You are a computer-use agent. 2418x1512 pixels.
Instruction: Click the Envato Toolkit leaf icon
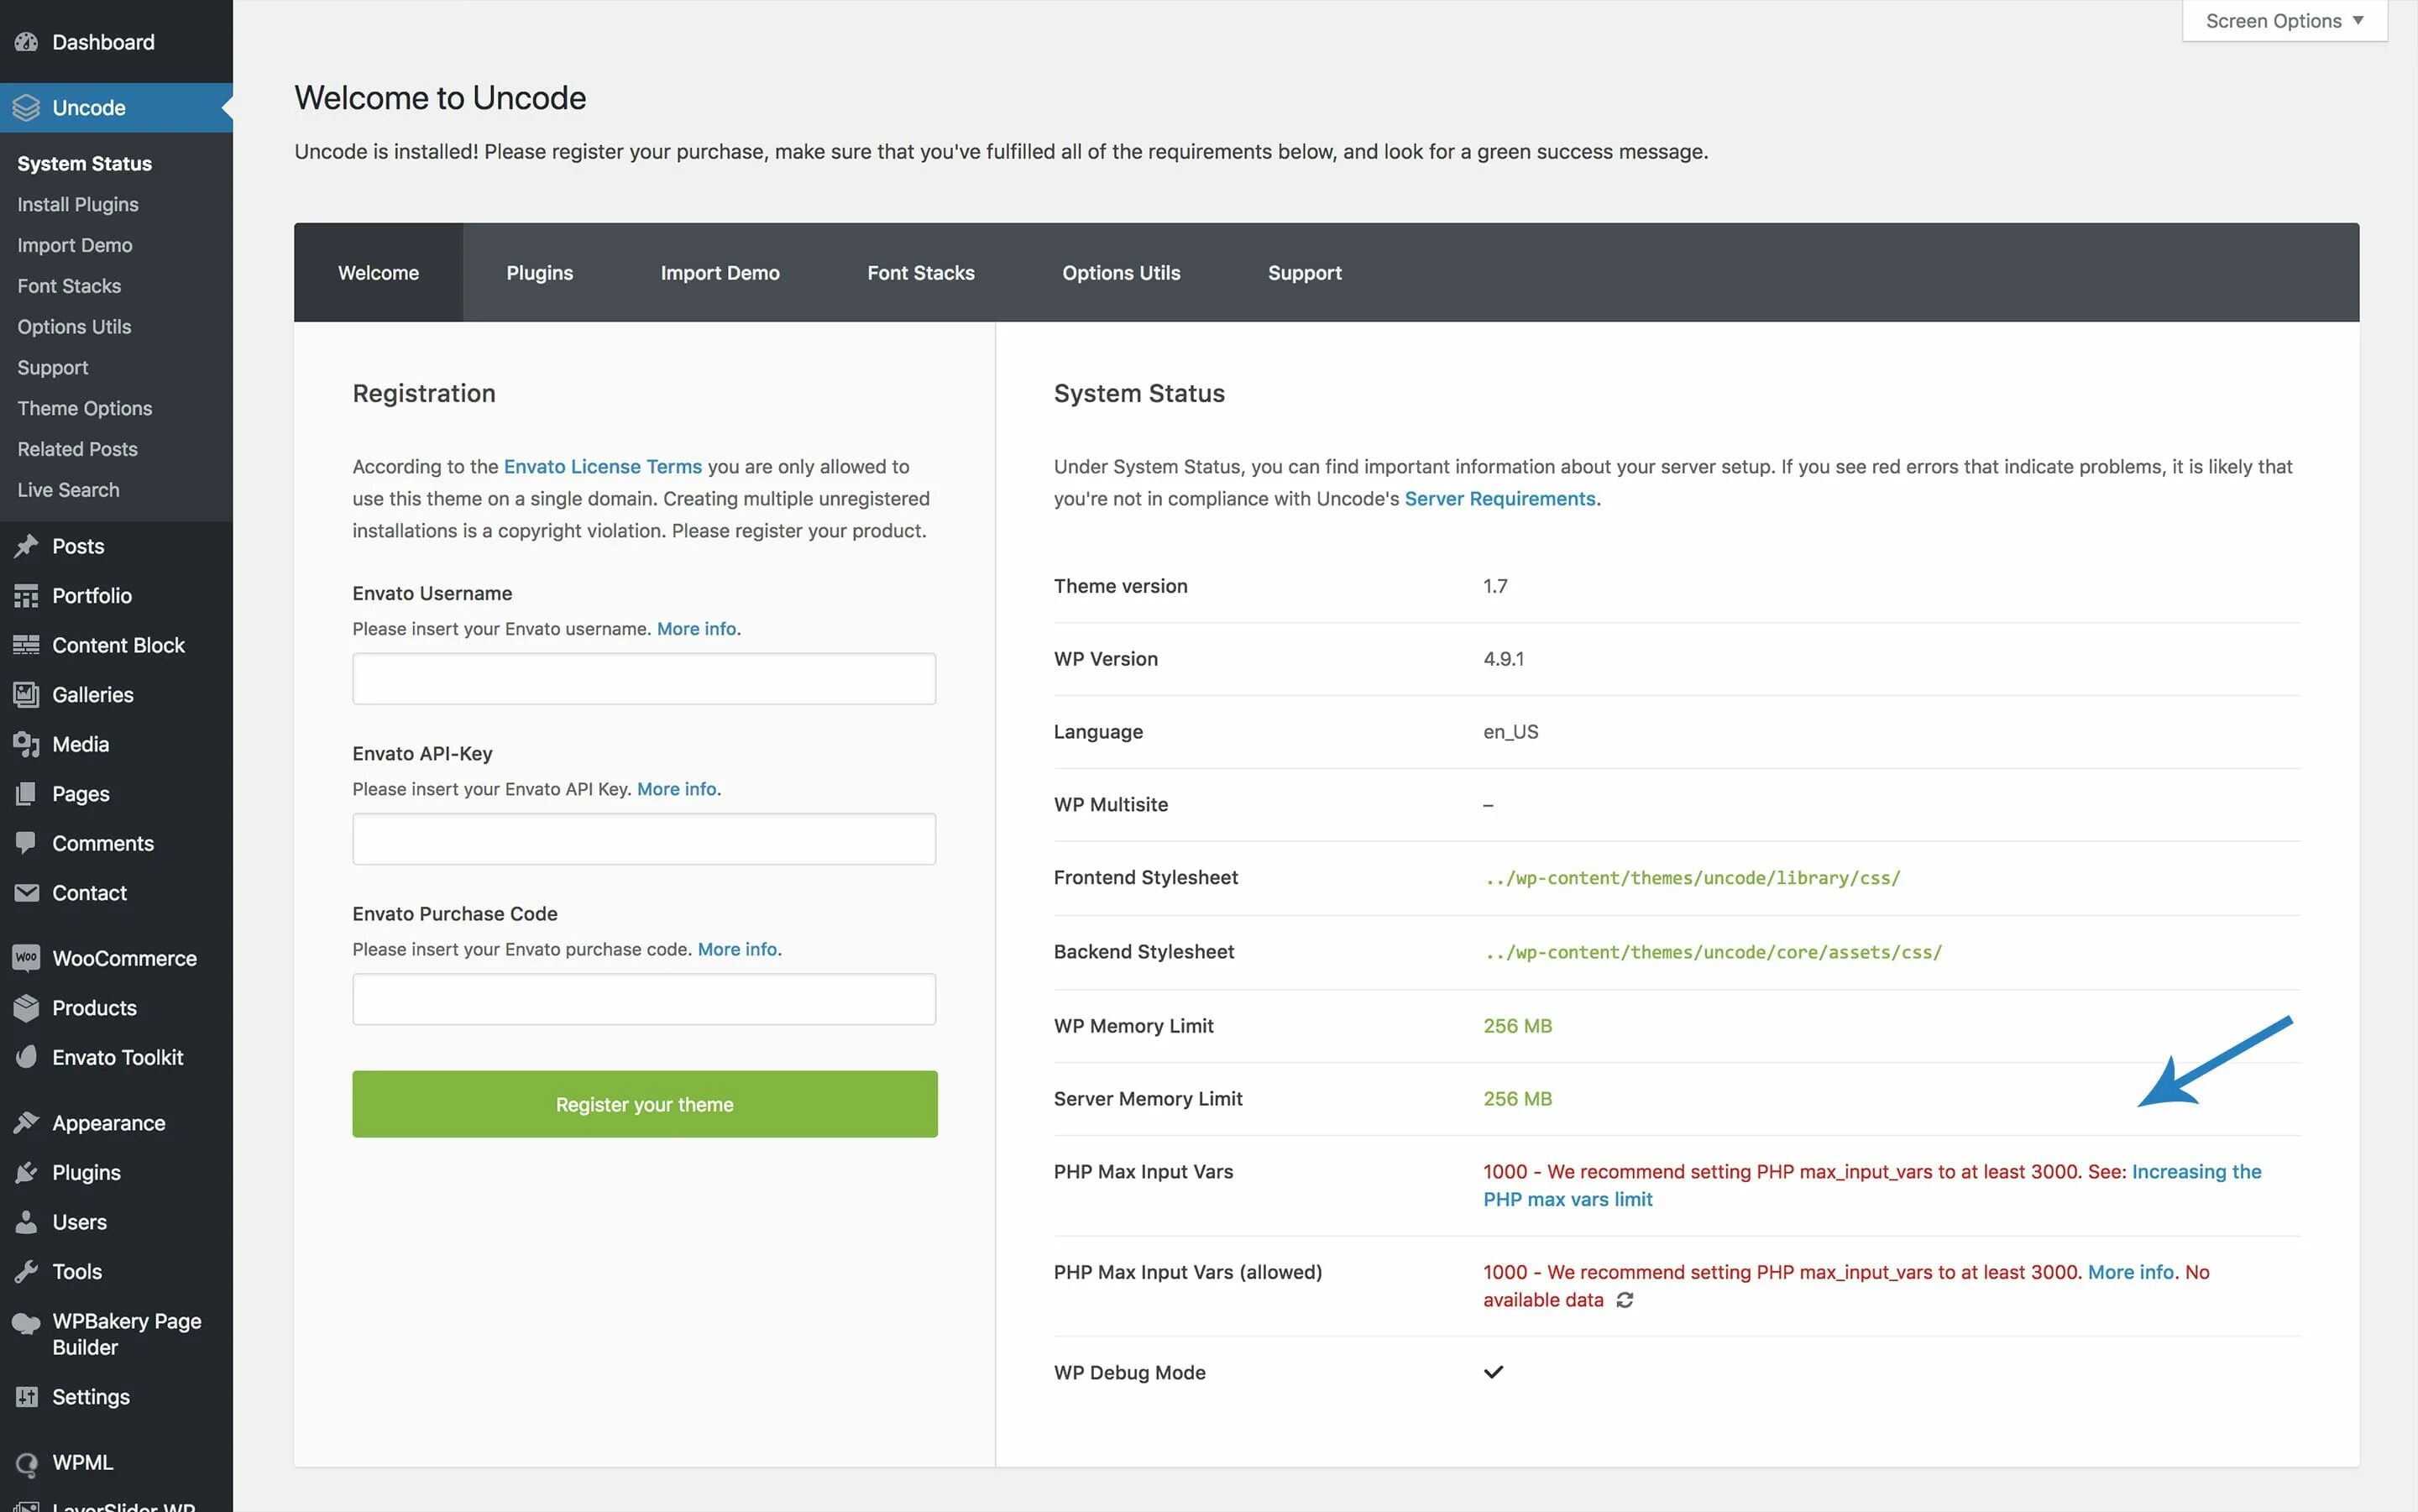[x=26, y=1057]
